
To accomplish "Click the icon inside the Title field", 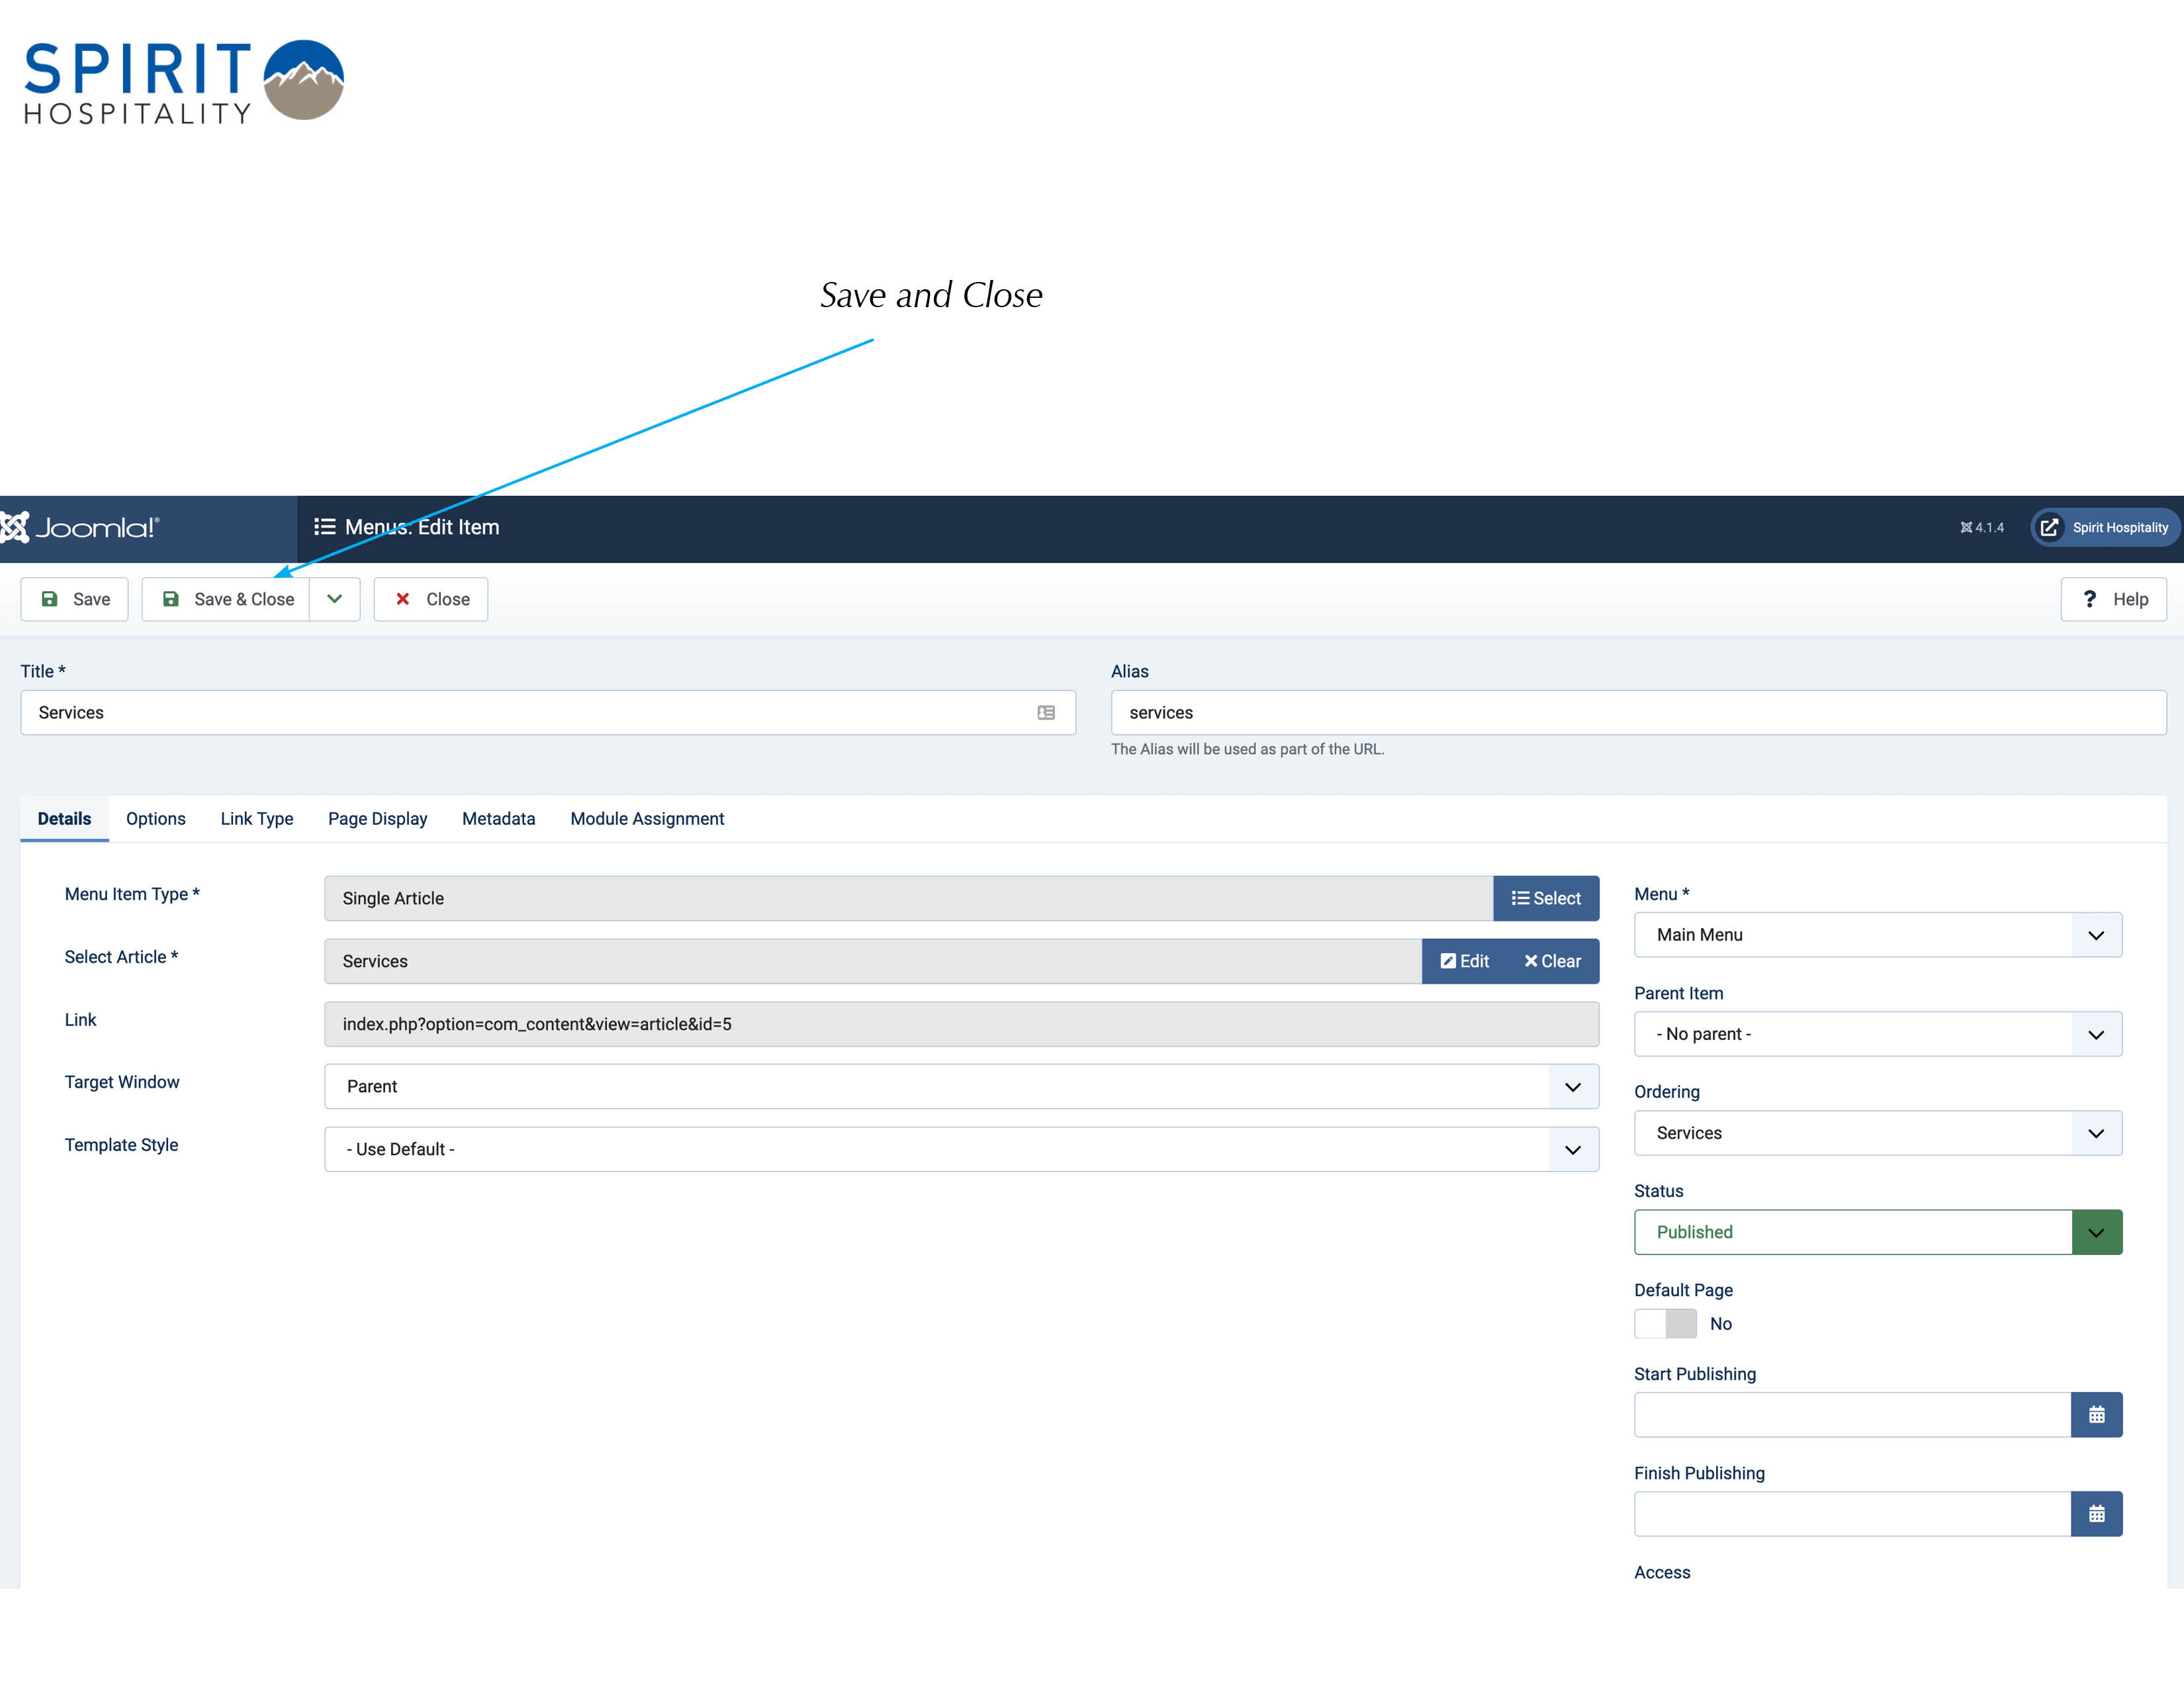I will (1046, 713).
